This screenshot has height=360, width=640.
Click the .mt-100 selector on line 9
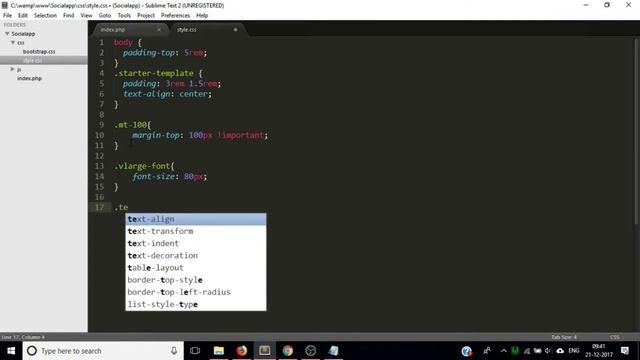(131, 125)
